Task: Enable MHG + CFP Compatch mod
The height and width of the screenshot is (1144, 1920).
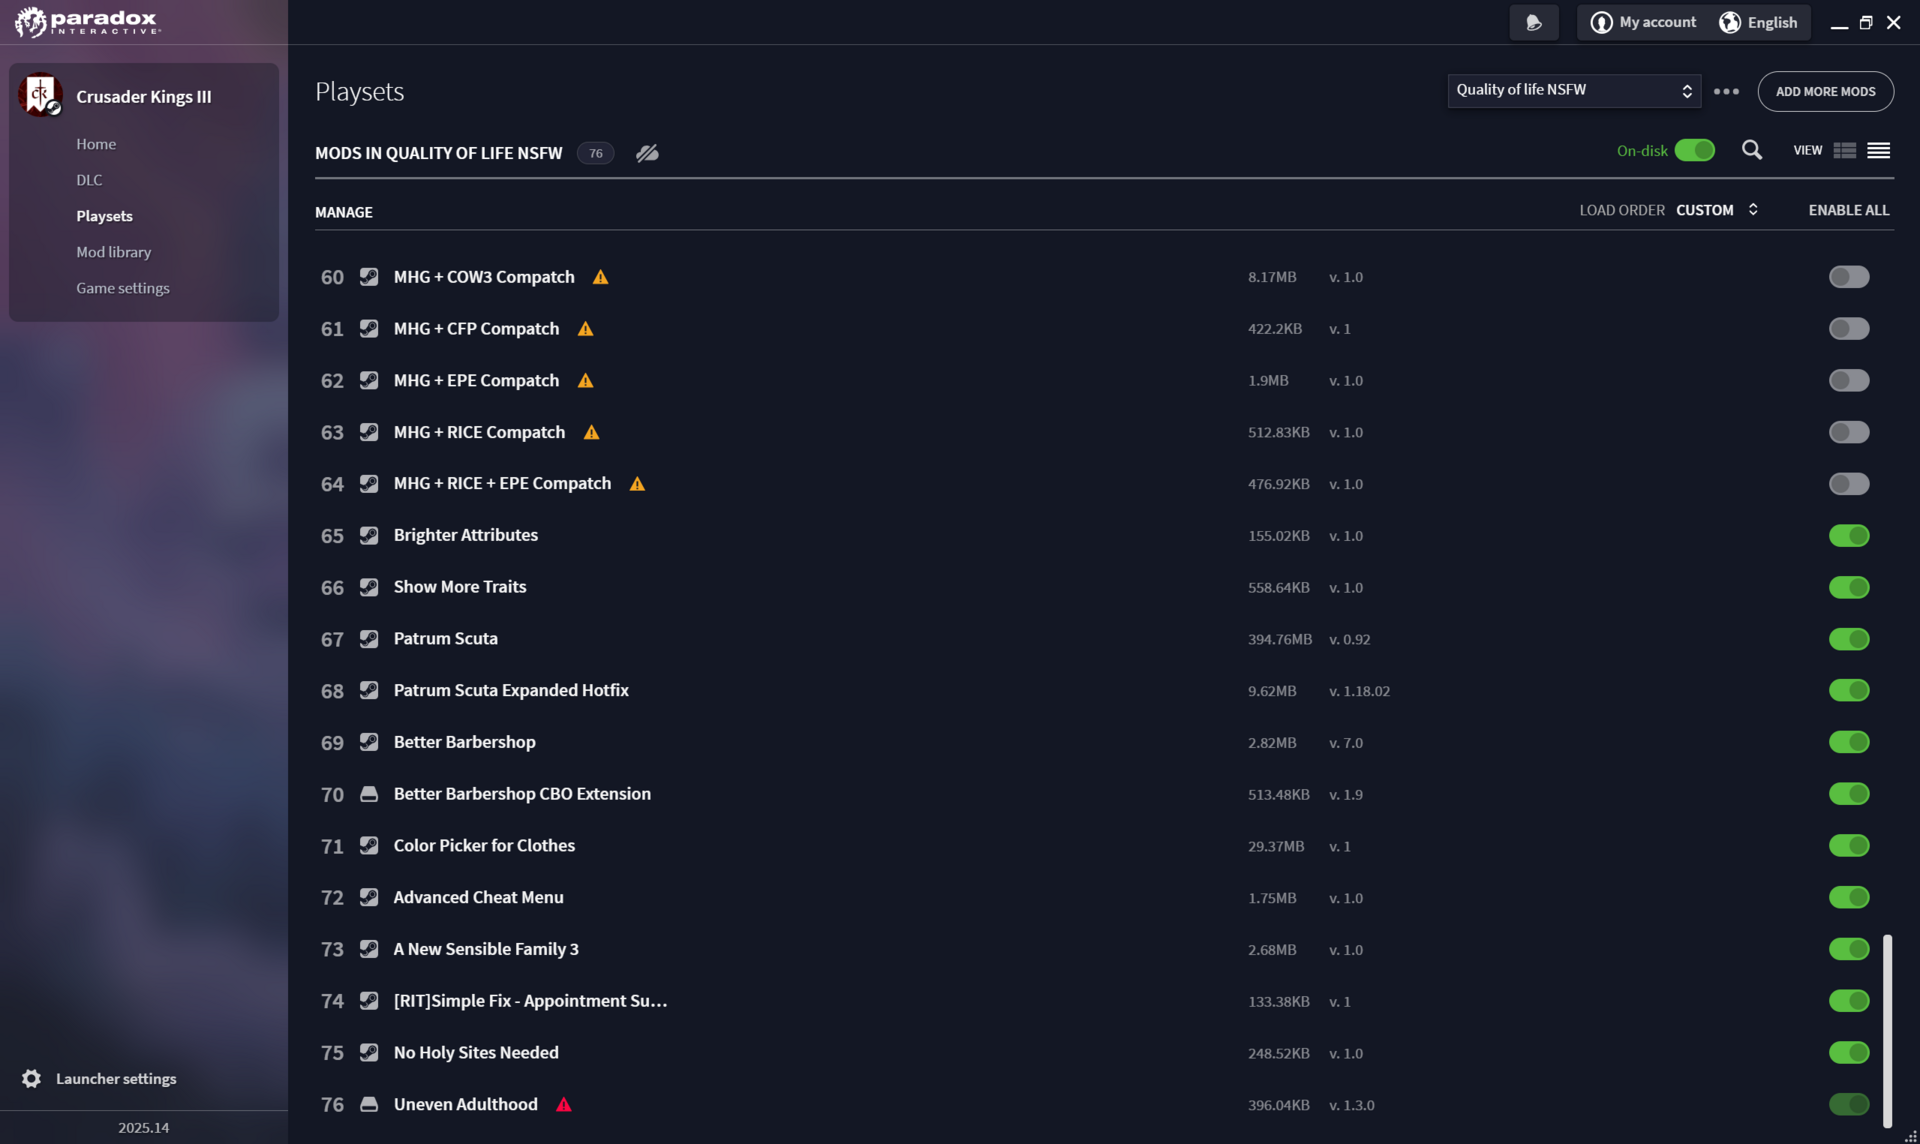Action: coord(1849,329)
